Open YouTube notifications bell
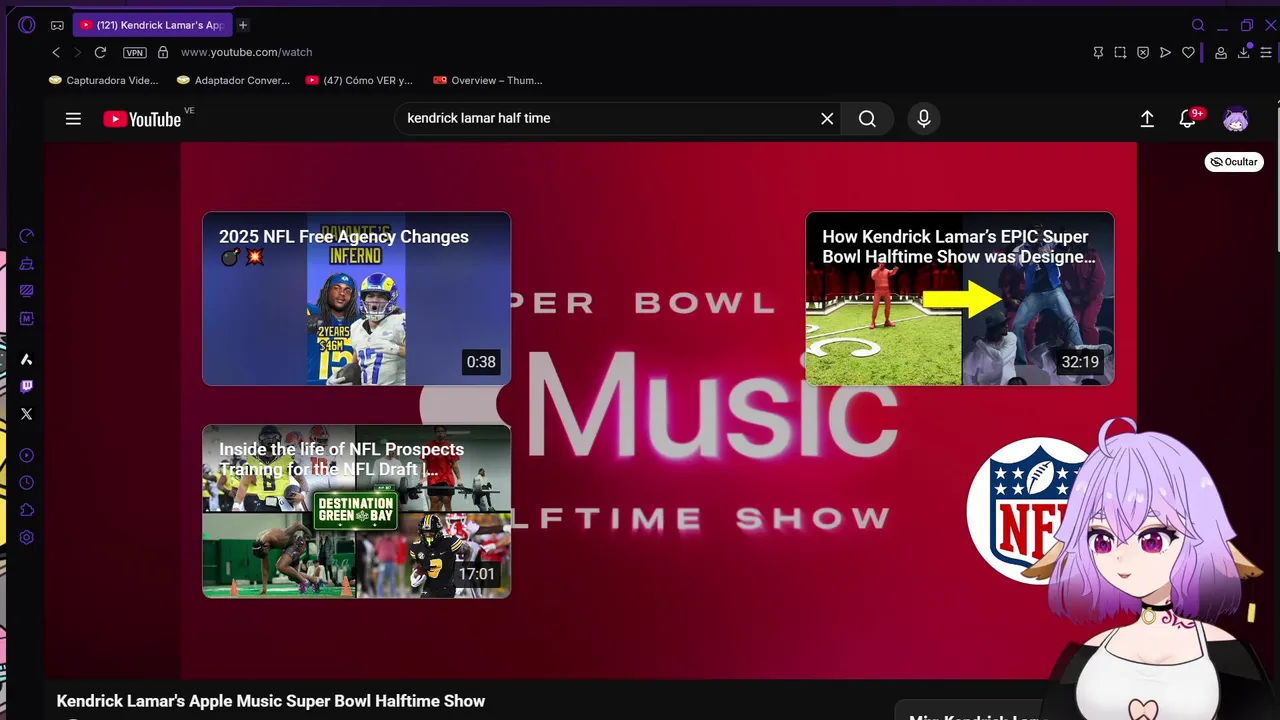Image resolution: width=1280 pixels, height=720 pixels. [x=1188, y=119]
